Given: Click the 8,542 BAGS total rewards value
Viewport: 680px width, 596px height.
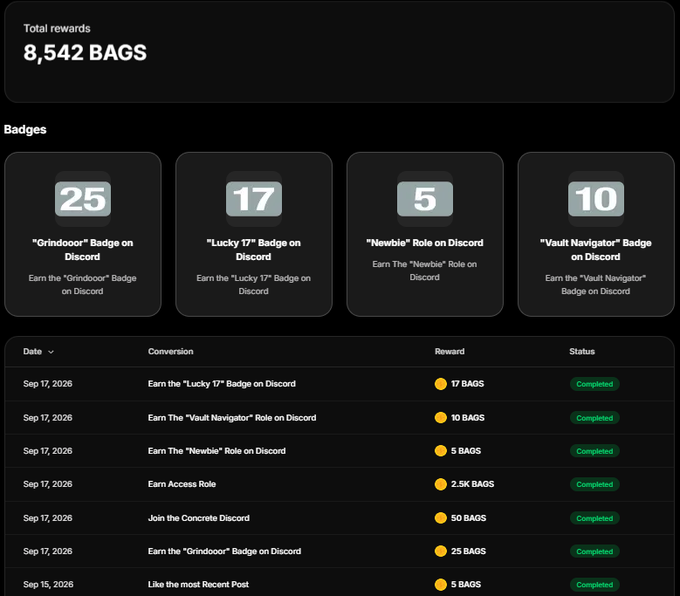Looking at the screenshot, I should pyautogui.click(x=85, y=53).
